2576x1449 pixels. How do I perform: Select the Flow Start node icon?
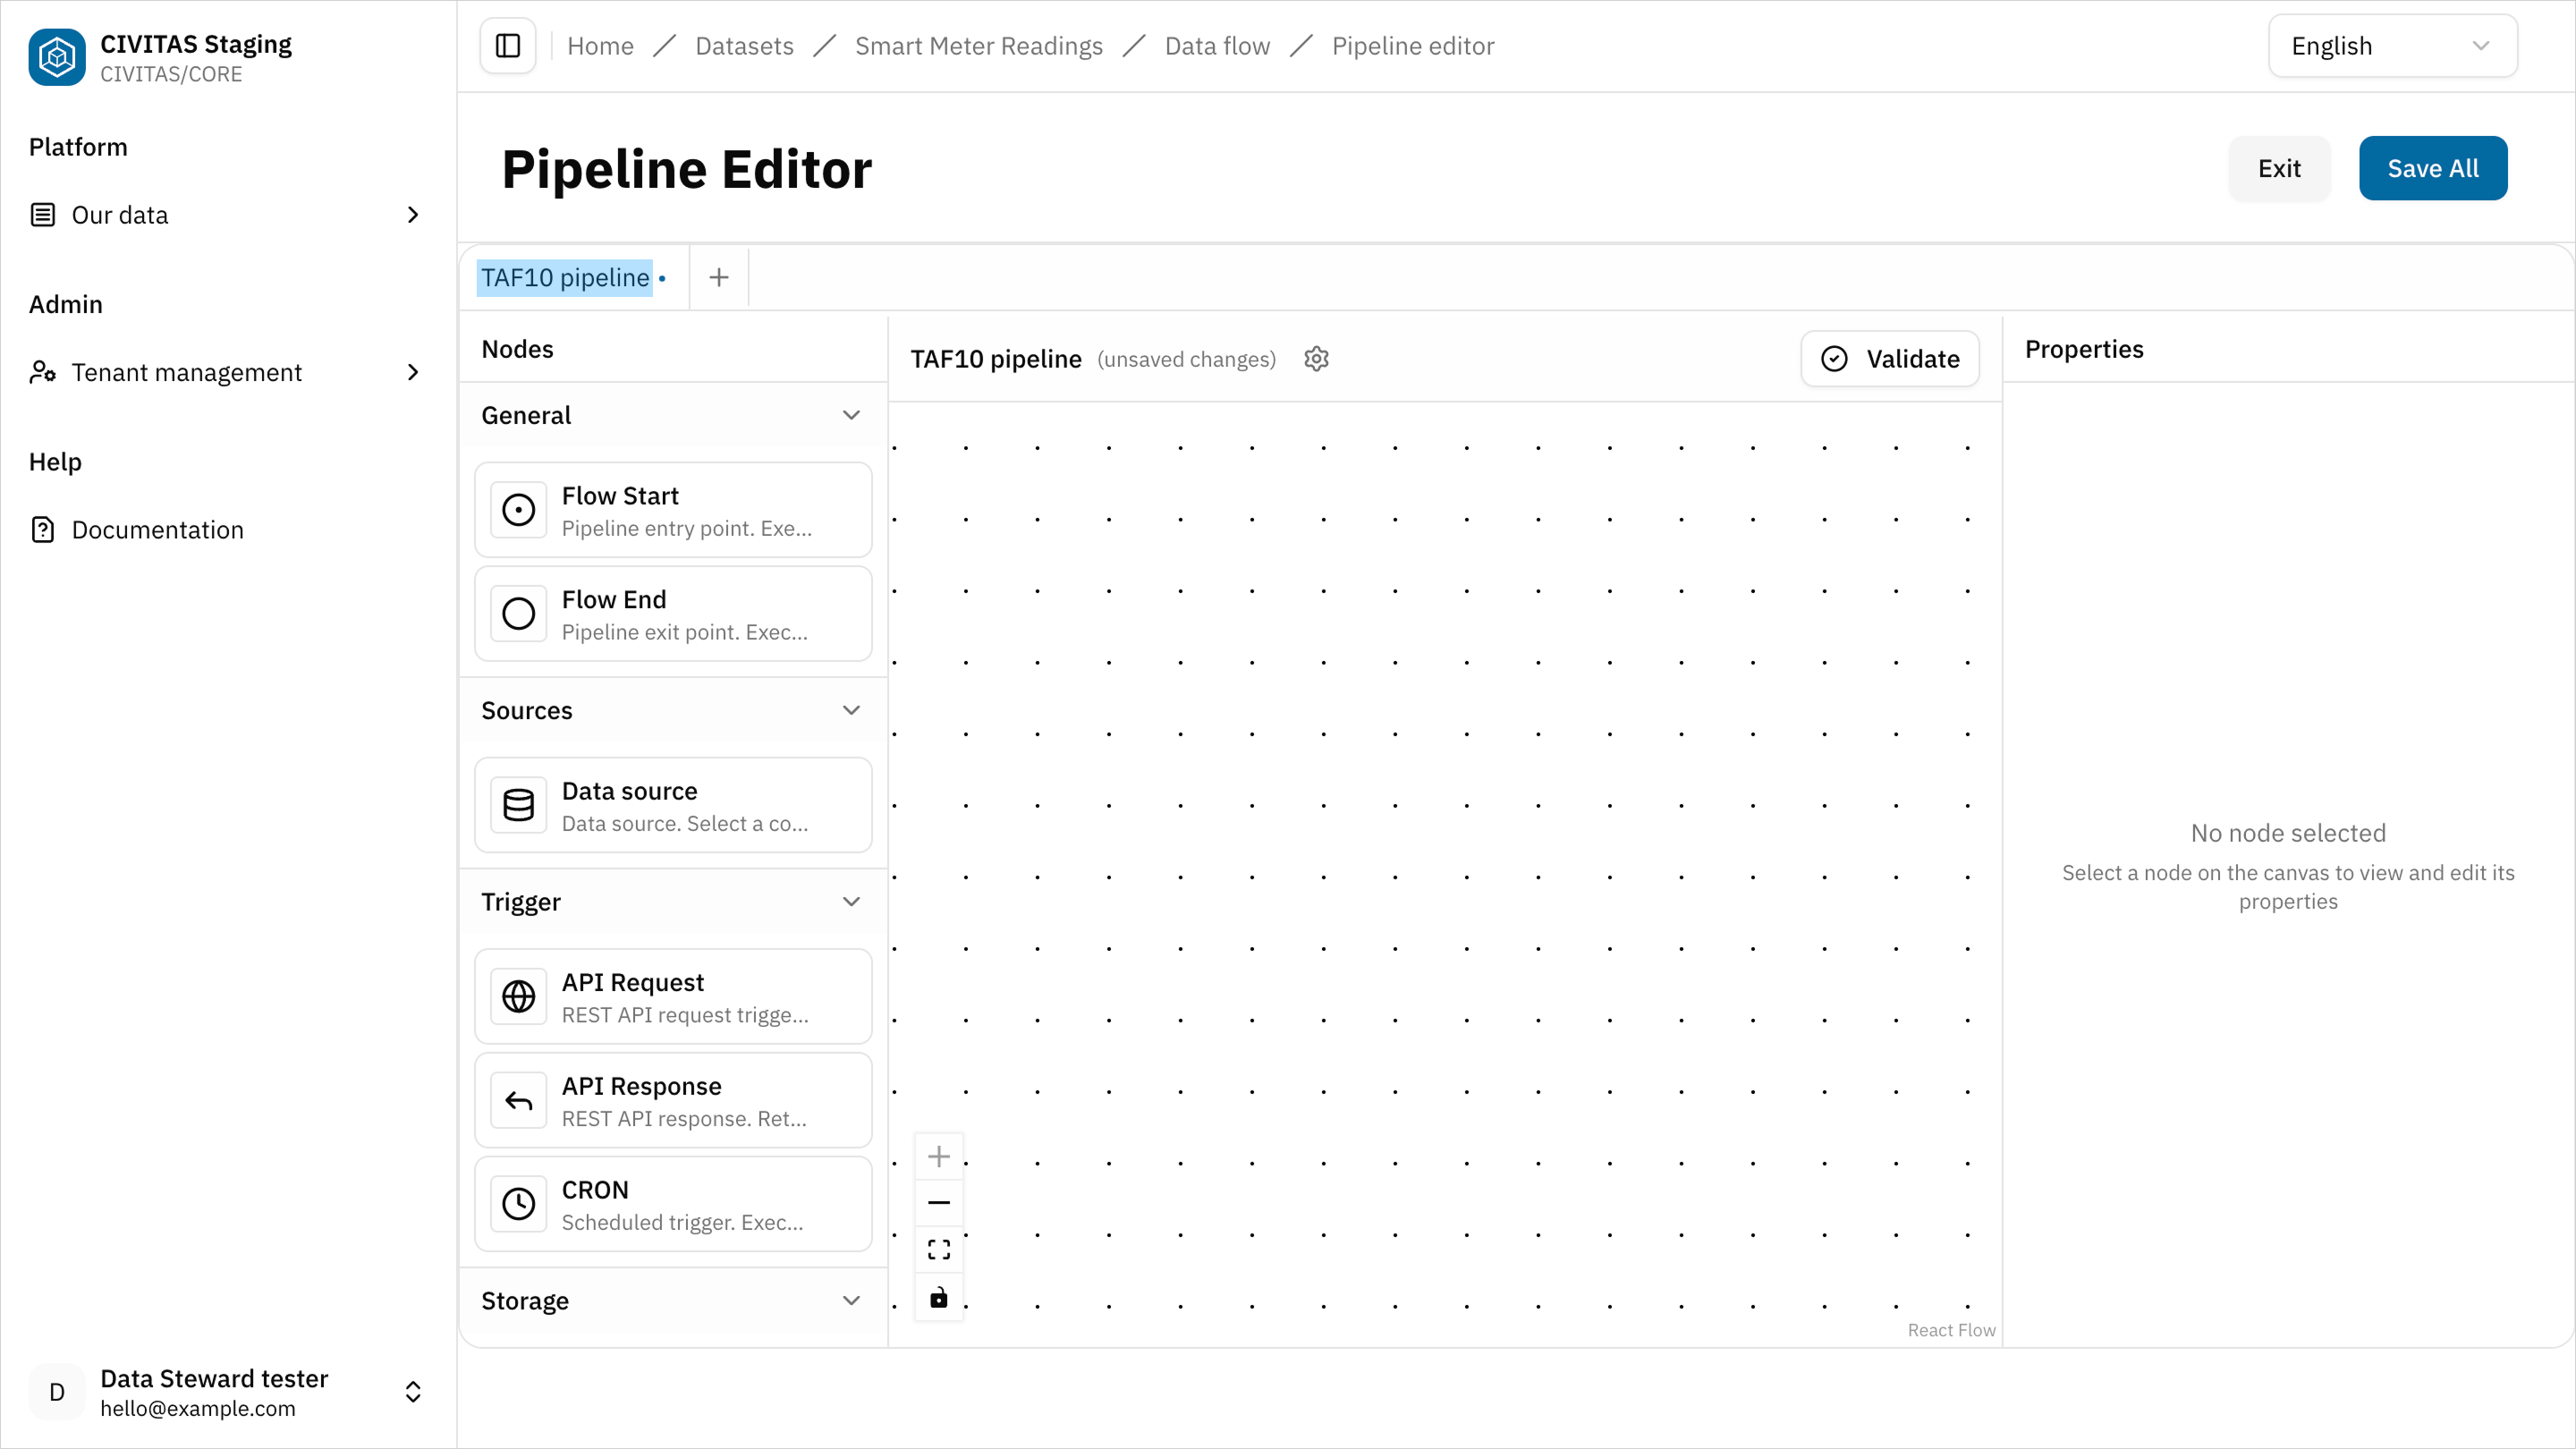tap(518, 510)
